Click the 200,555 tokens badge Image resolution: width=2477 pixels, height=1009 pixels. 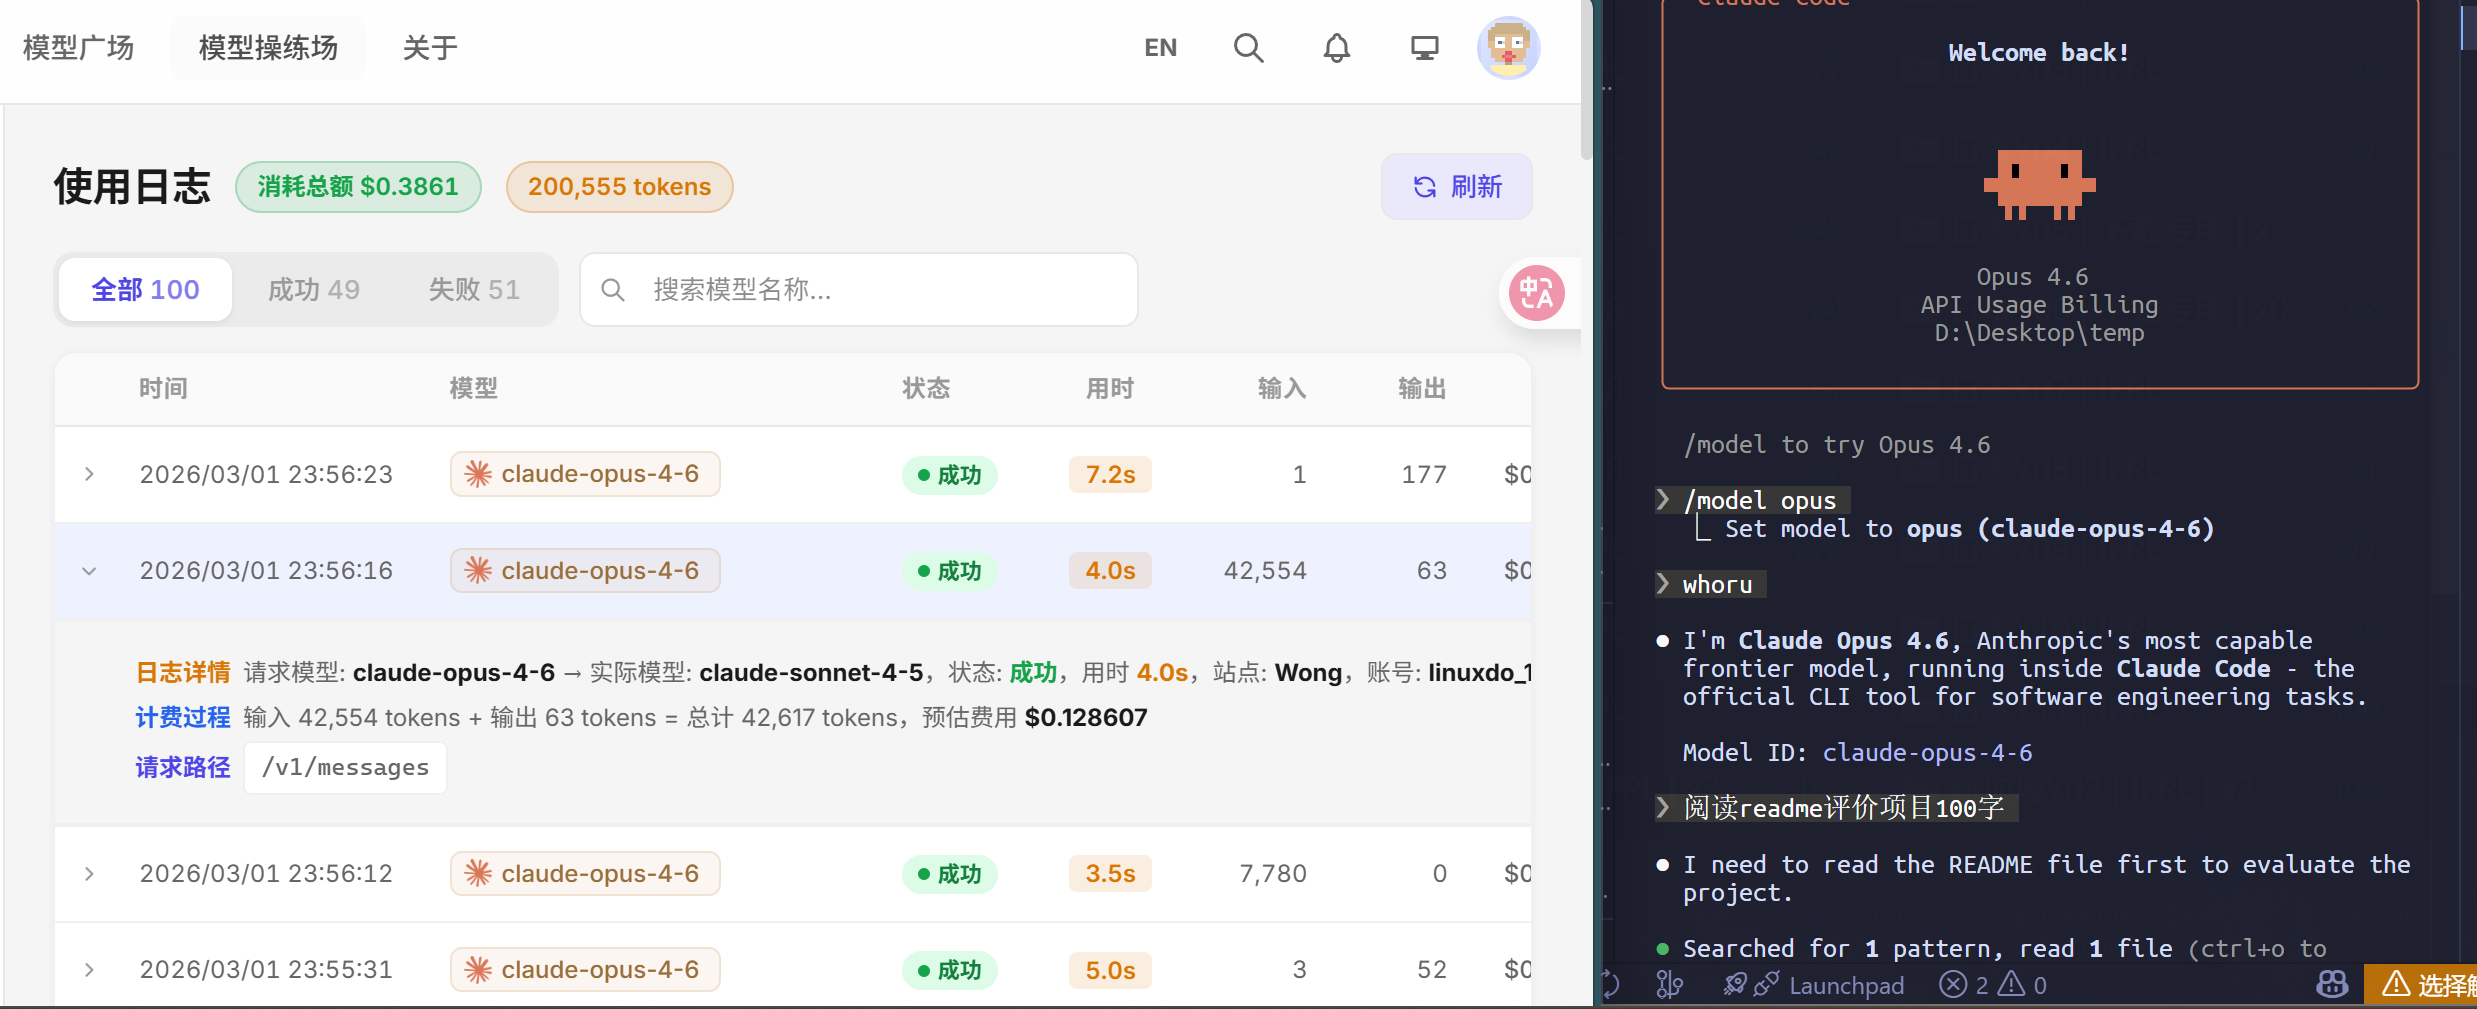[x=619, y=187]
